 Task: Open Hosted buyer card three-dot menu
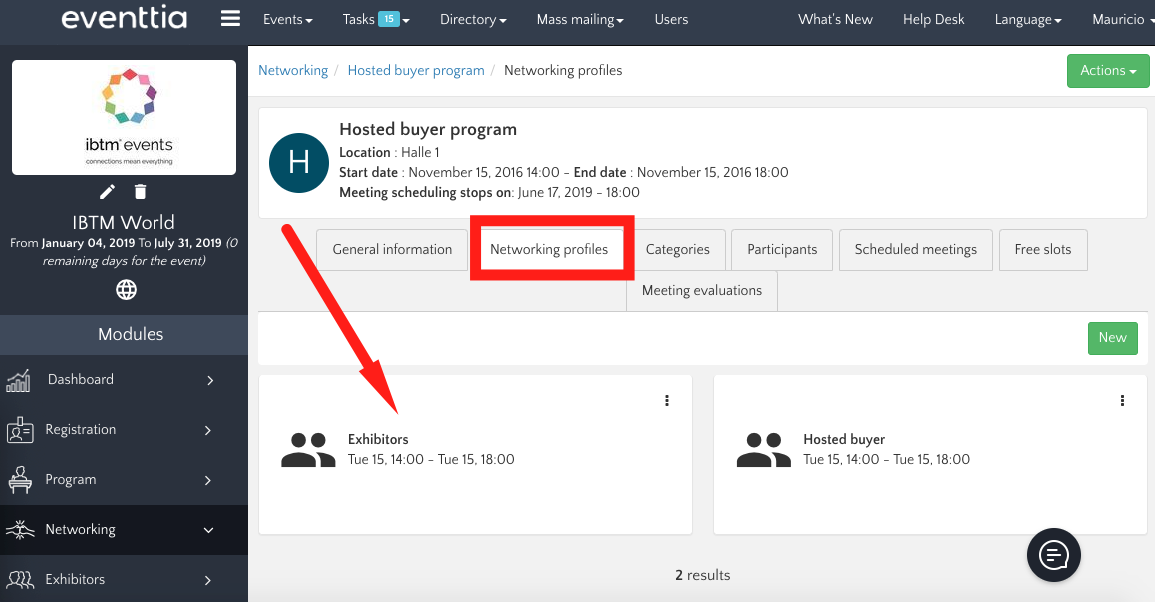[1122, 401]
